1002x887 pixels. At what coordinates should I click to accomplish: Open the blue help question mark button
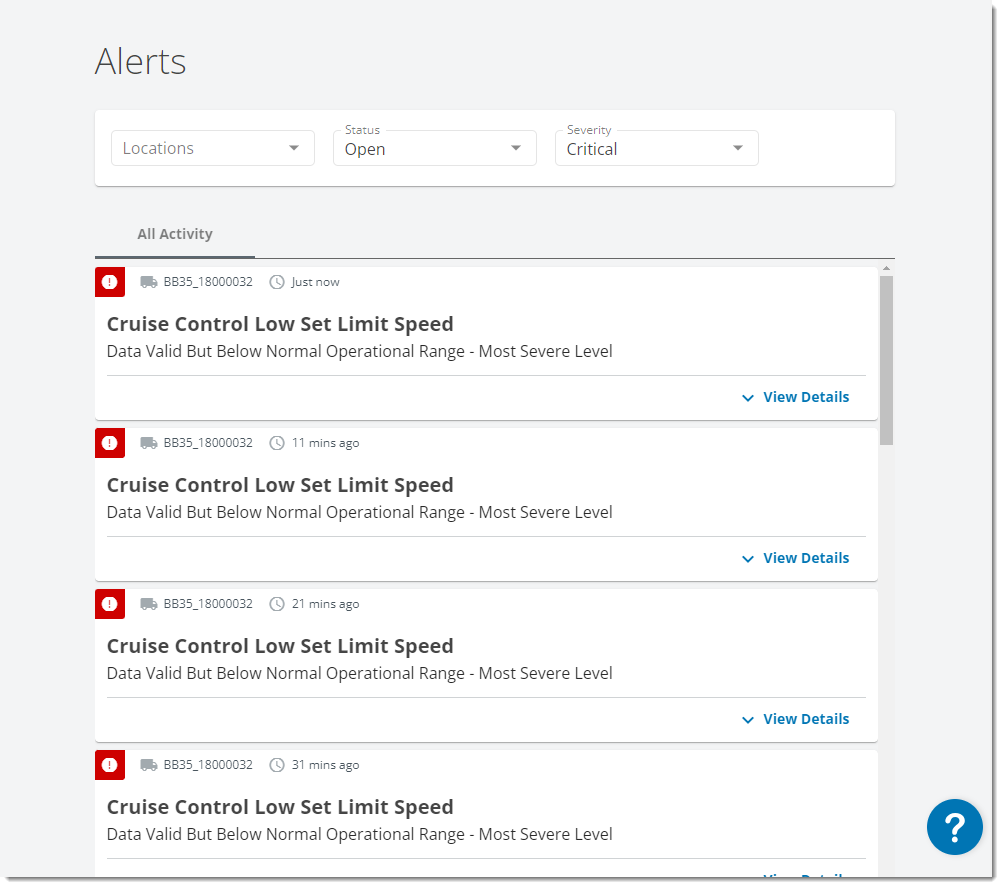[954, 827]
